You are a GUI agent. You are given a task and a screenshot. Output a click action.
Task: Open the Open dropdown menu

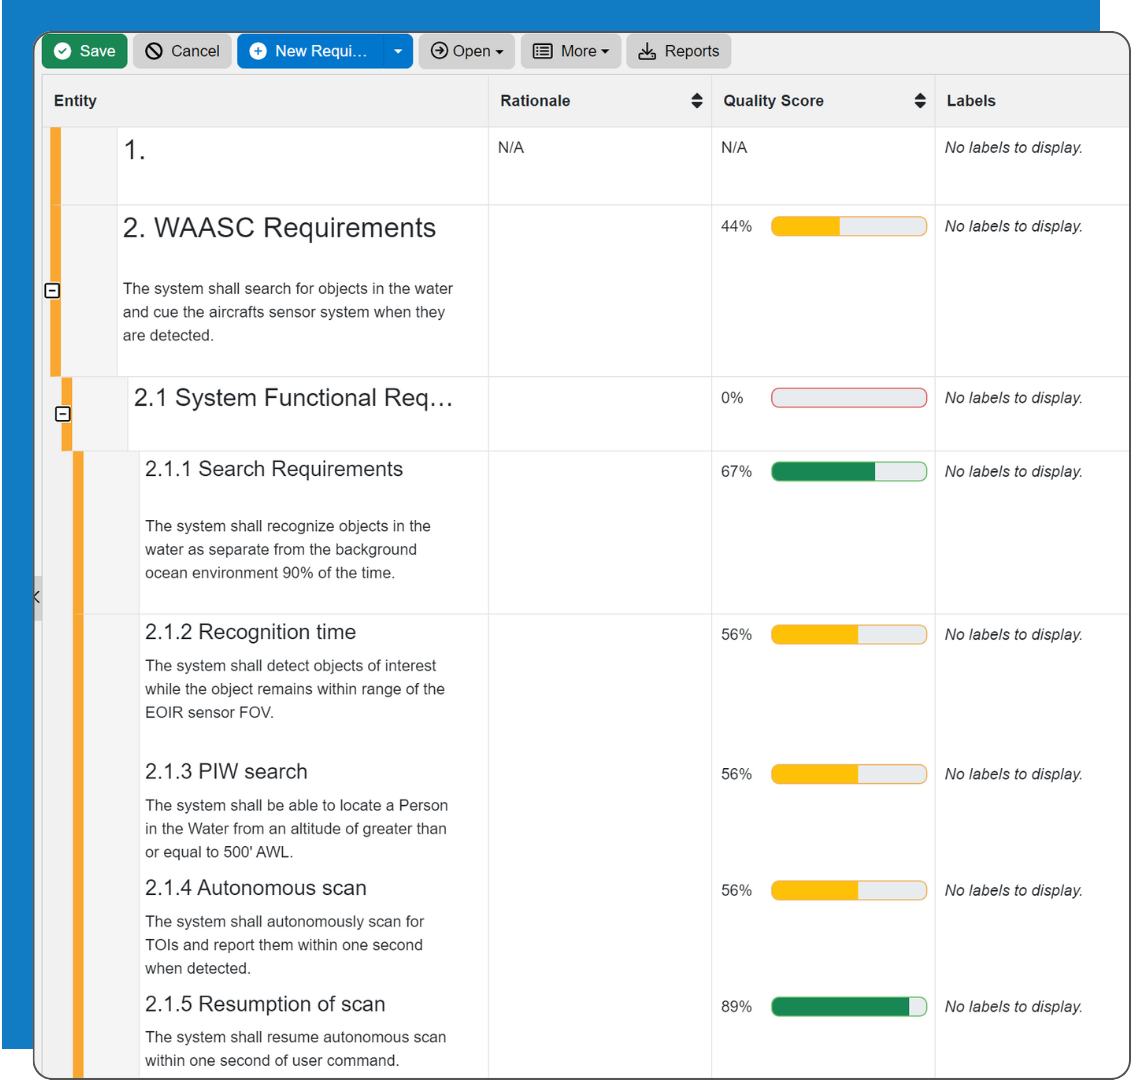(x=466, y=51)
